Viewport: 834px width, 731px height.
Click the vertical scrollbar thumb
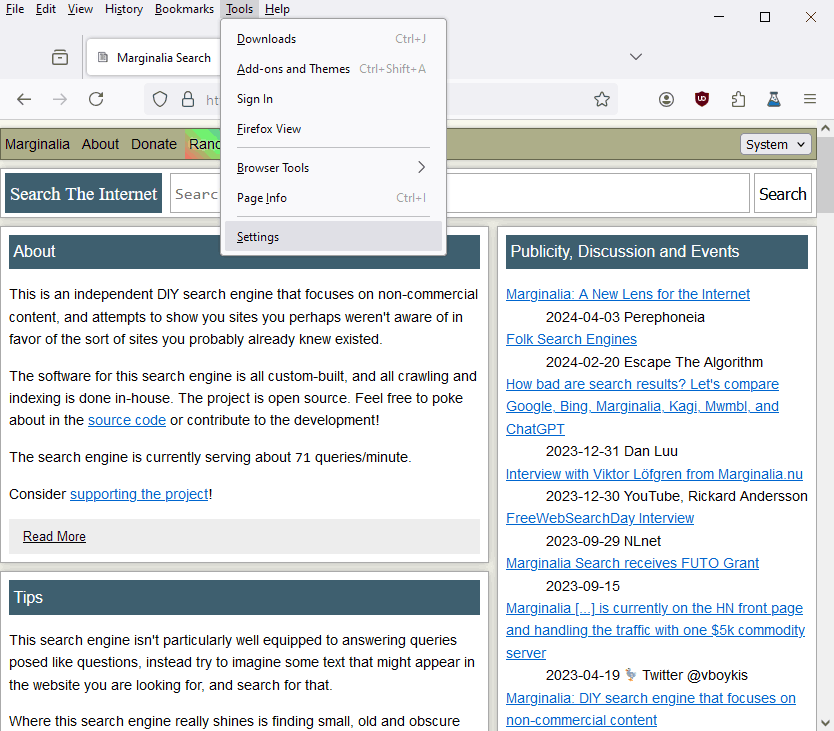825,175
